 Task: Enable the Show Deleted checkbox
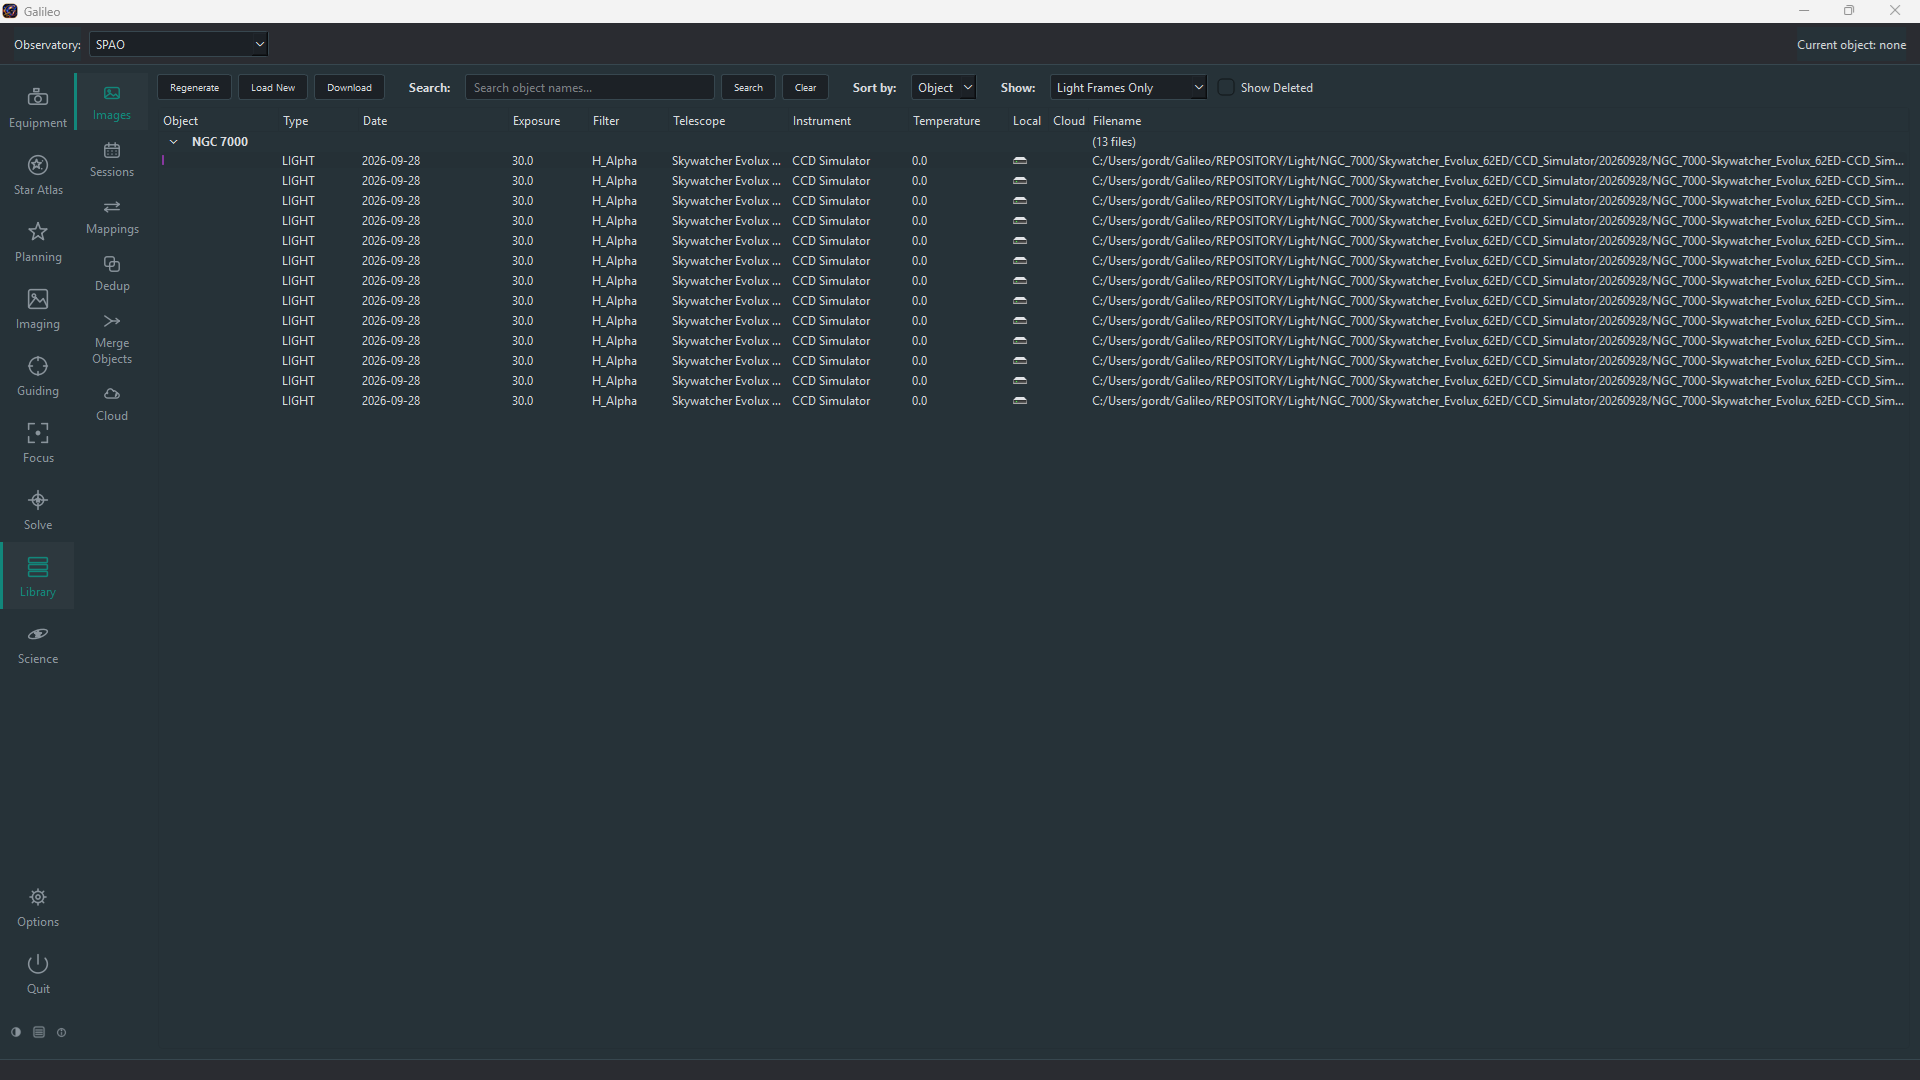(x=1226, y=87)
